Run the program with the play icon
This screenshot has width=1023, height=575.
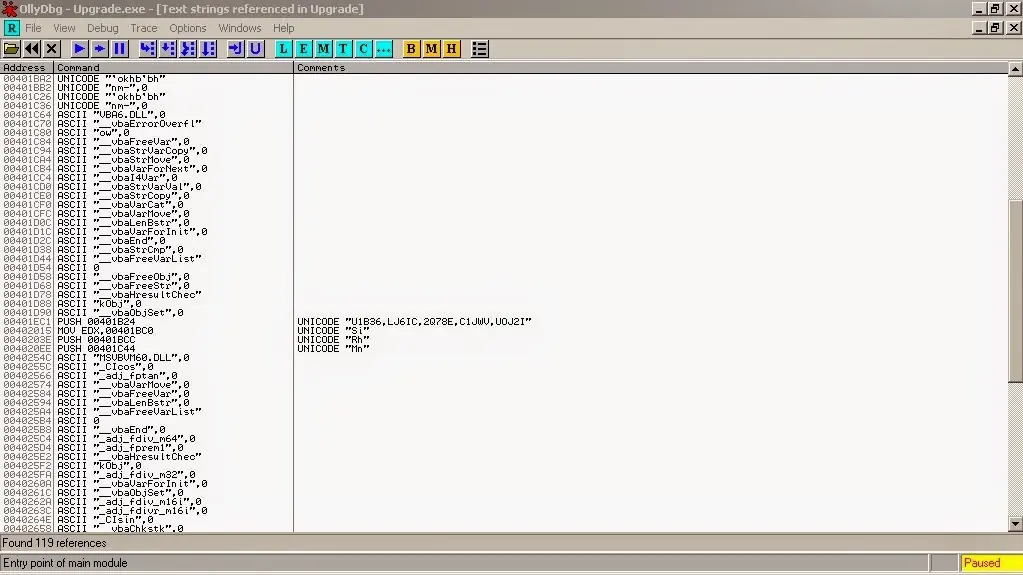click(79, 49)
